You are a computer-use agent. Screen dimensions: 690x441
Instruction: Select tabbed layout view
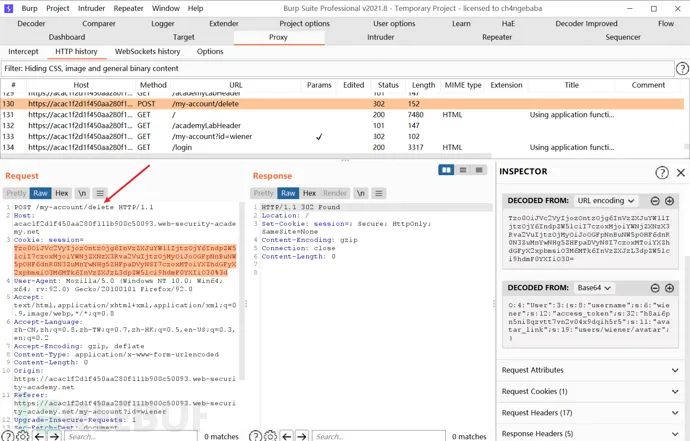click(x=479, y=170)
